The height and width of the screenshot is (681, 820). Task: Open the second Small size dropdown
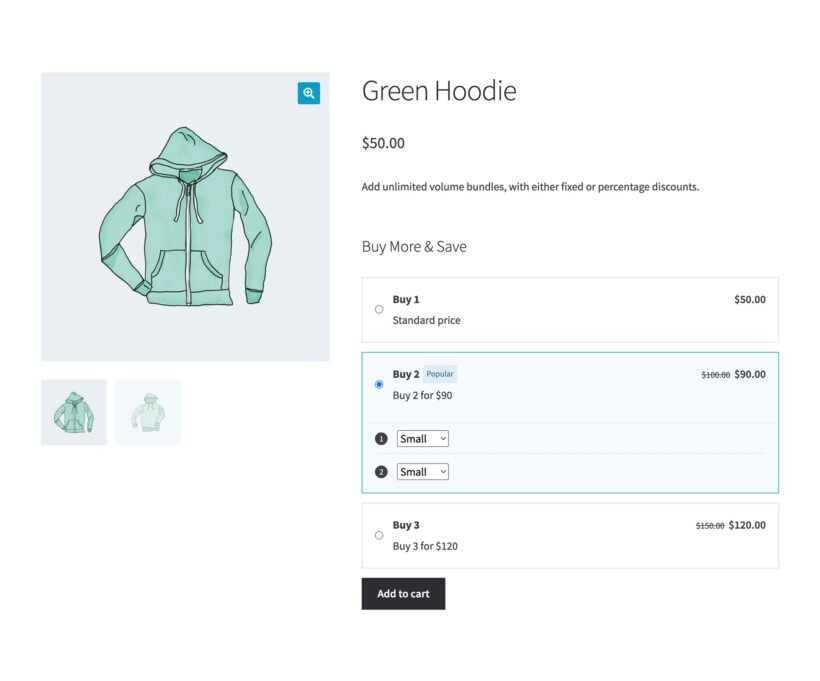pos(422,471)
